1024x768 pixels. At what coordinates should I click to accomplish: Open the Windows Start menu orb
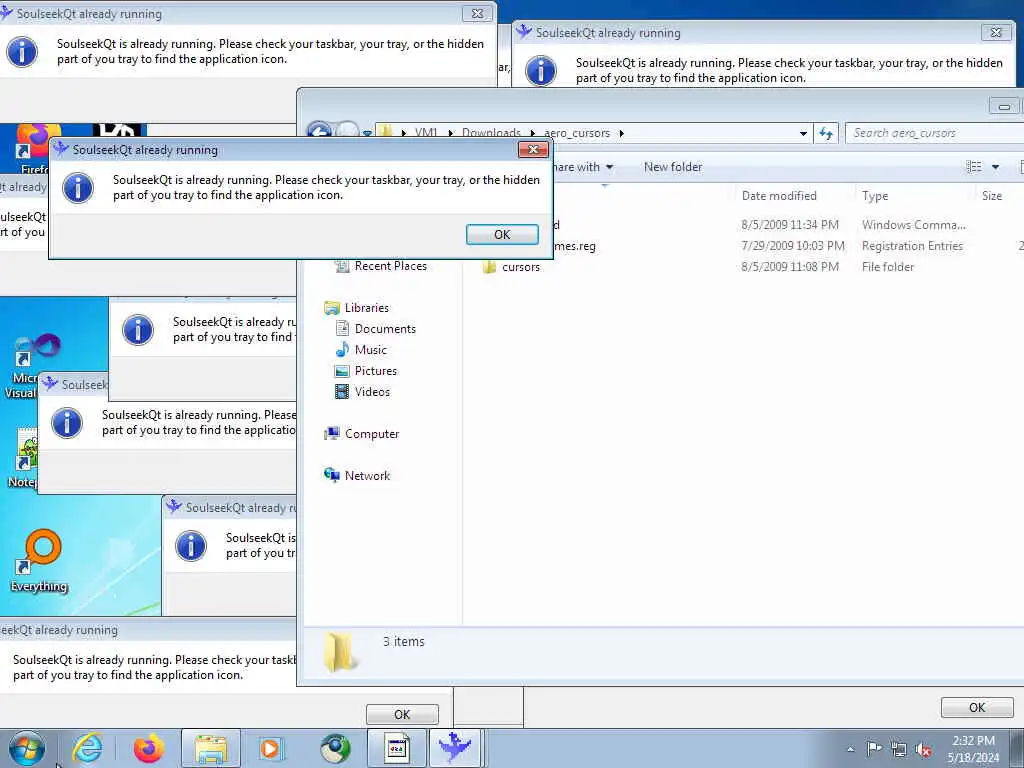pyautogui.click(x=27, y=748)
